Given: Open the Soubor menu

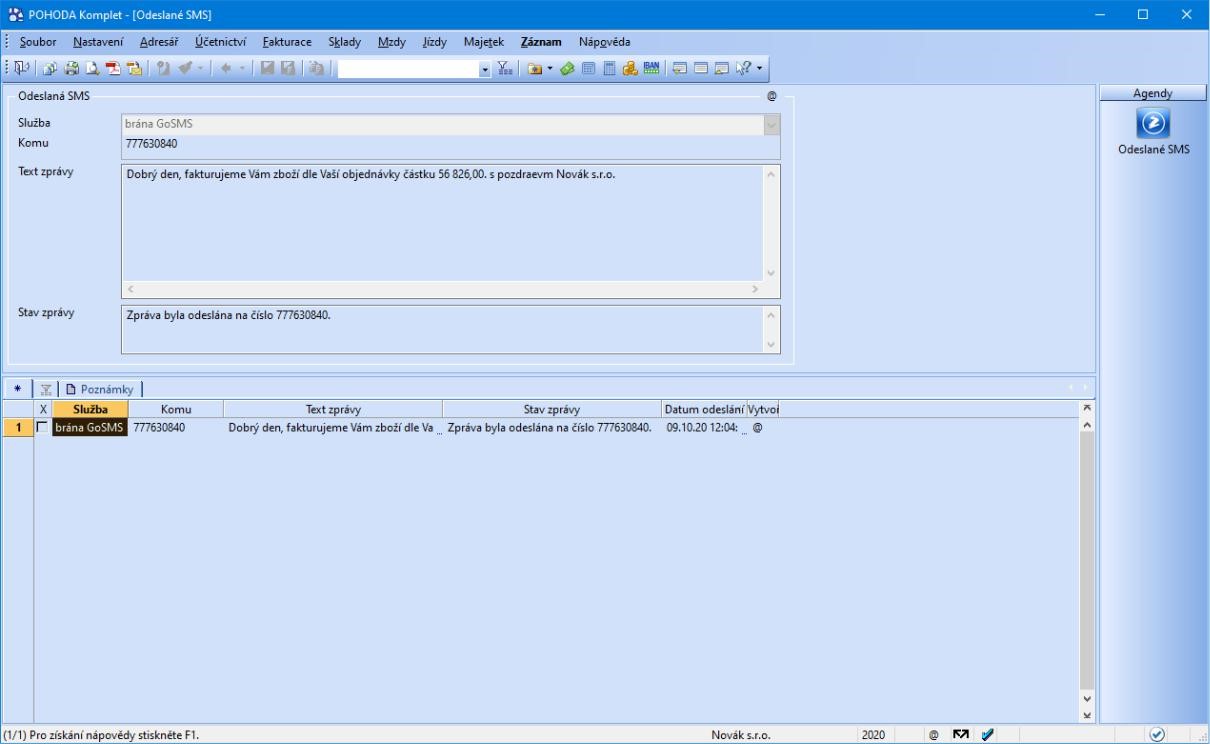Looking at the screenshot, I should (38, 42).
